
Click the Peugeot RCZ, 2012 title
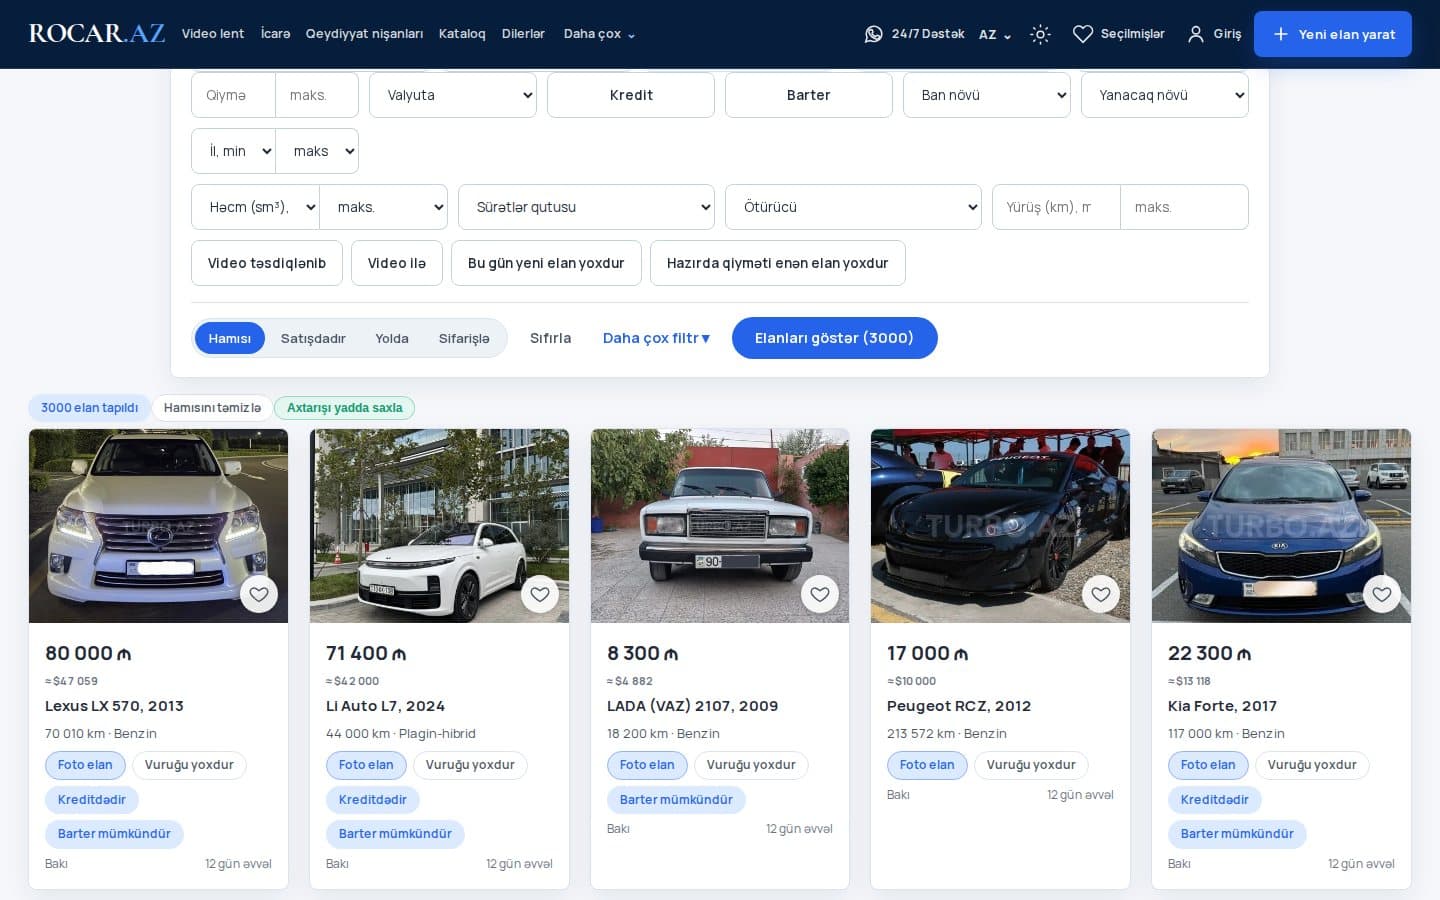pos(959,706)
